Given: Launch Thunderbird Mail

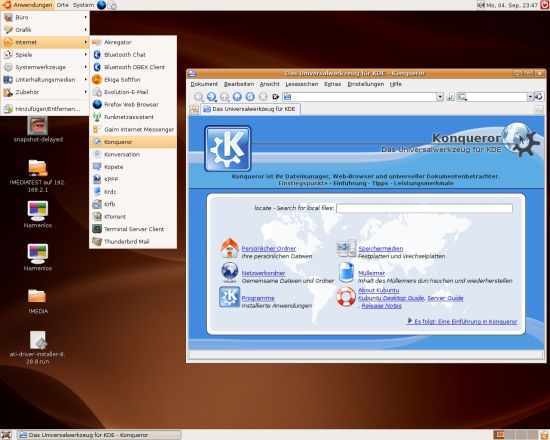Looking at the screenshot, I should click(x=133, y=242).
